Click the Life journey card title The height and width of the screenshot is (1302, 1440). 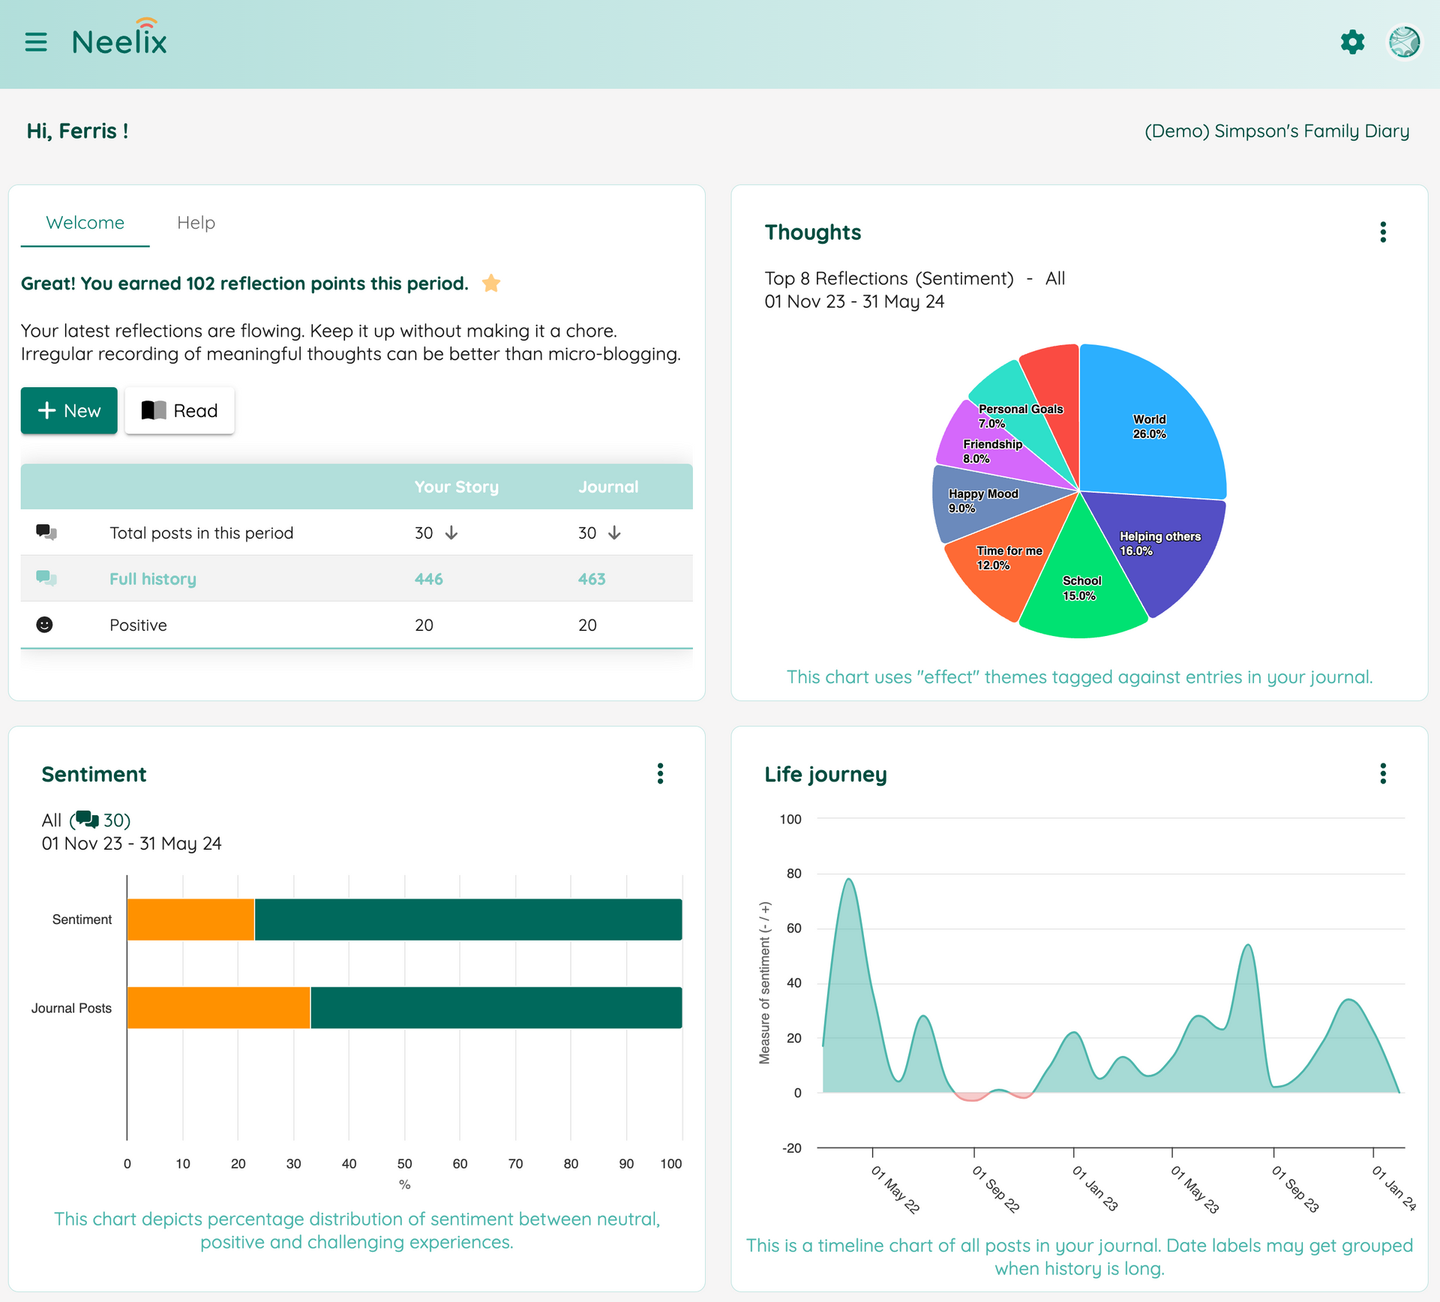pyautogui.click(x=826, y=774)
